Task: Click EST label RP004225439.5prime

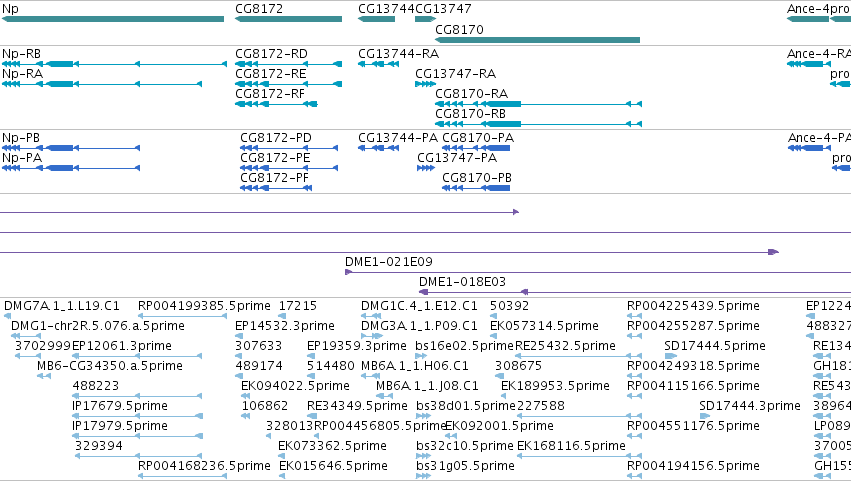Action: [693, 306]
